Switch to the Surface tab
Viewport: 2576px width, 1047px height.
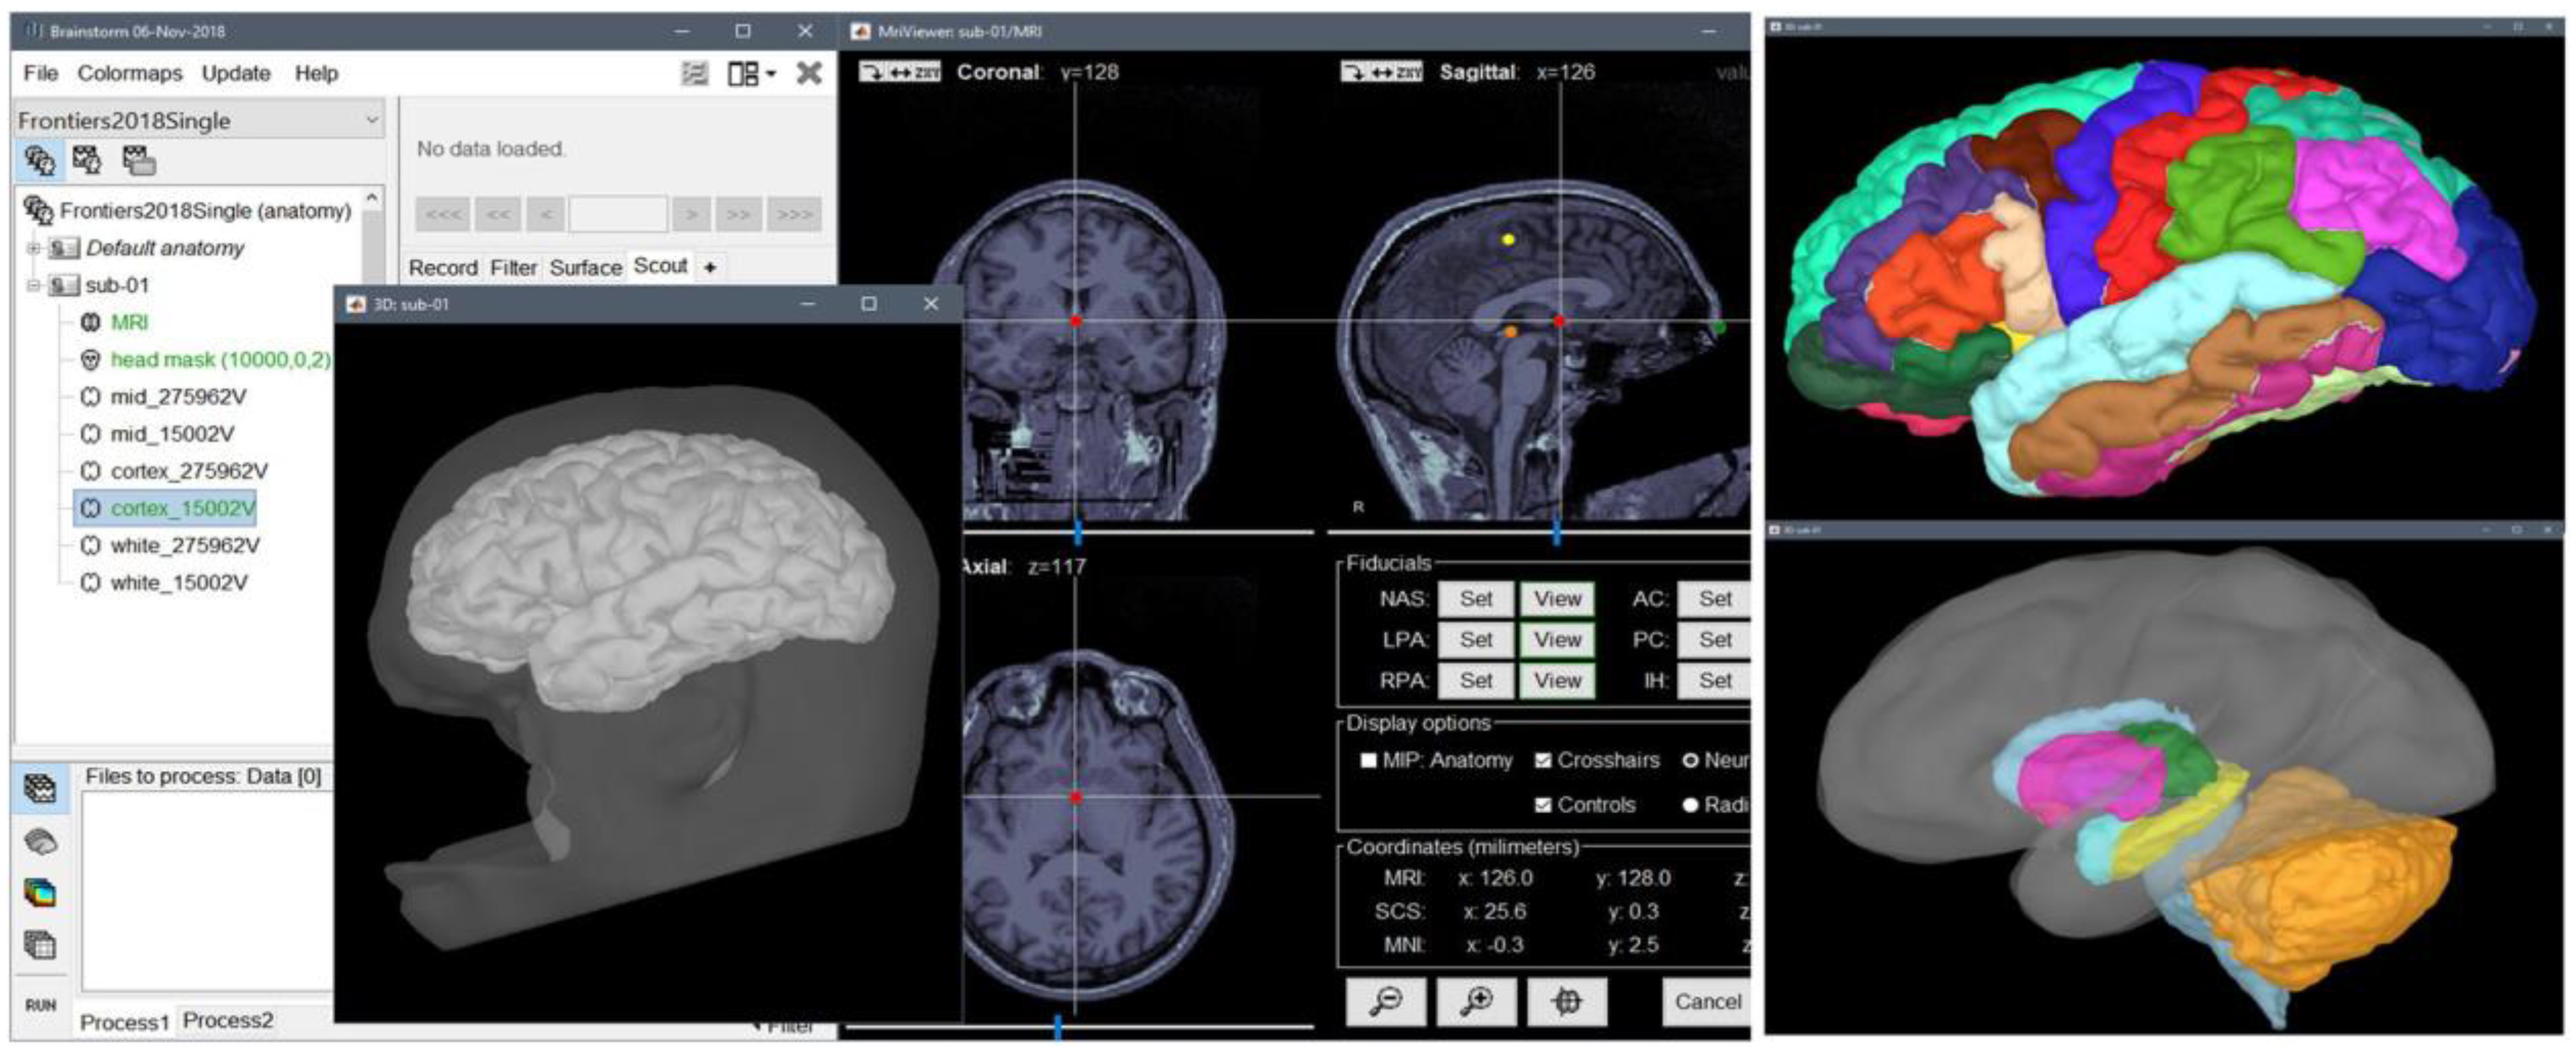pyautogui.click(x=585, y=267)
